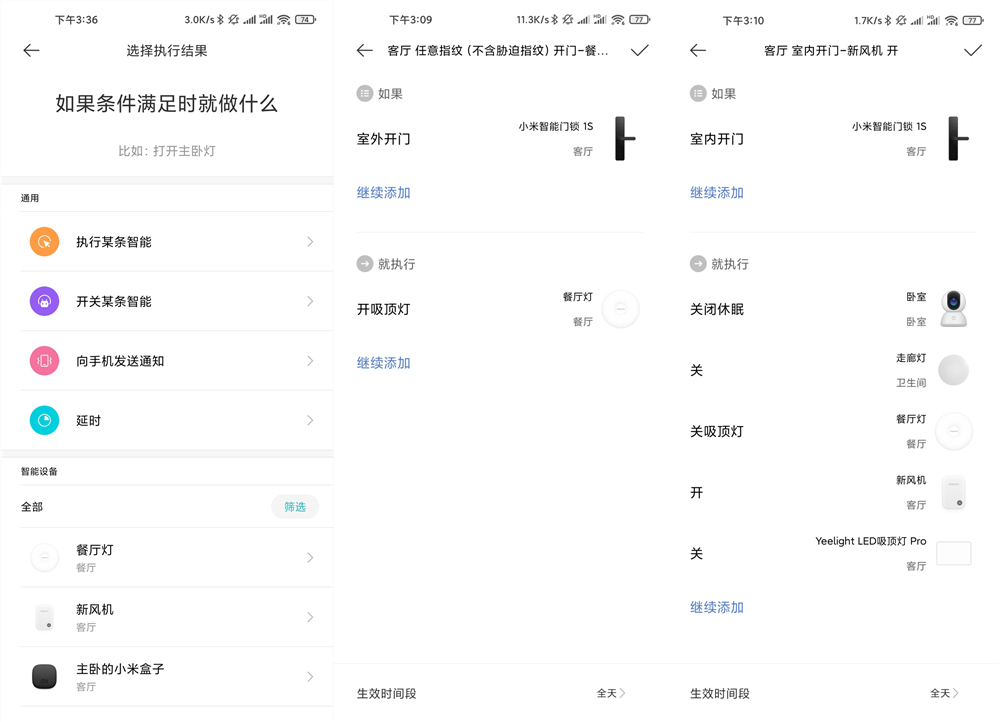Tap 继续添加 below 开吸顶灯 action
The width and height of the screenshot is (1000, 722).
384,362
